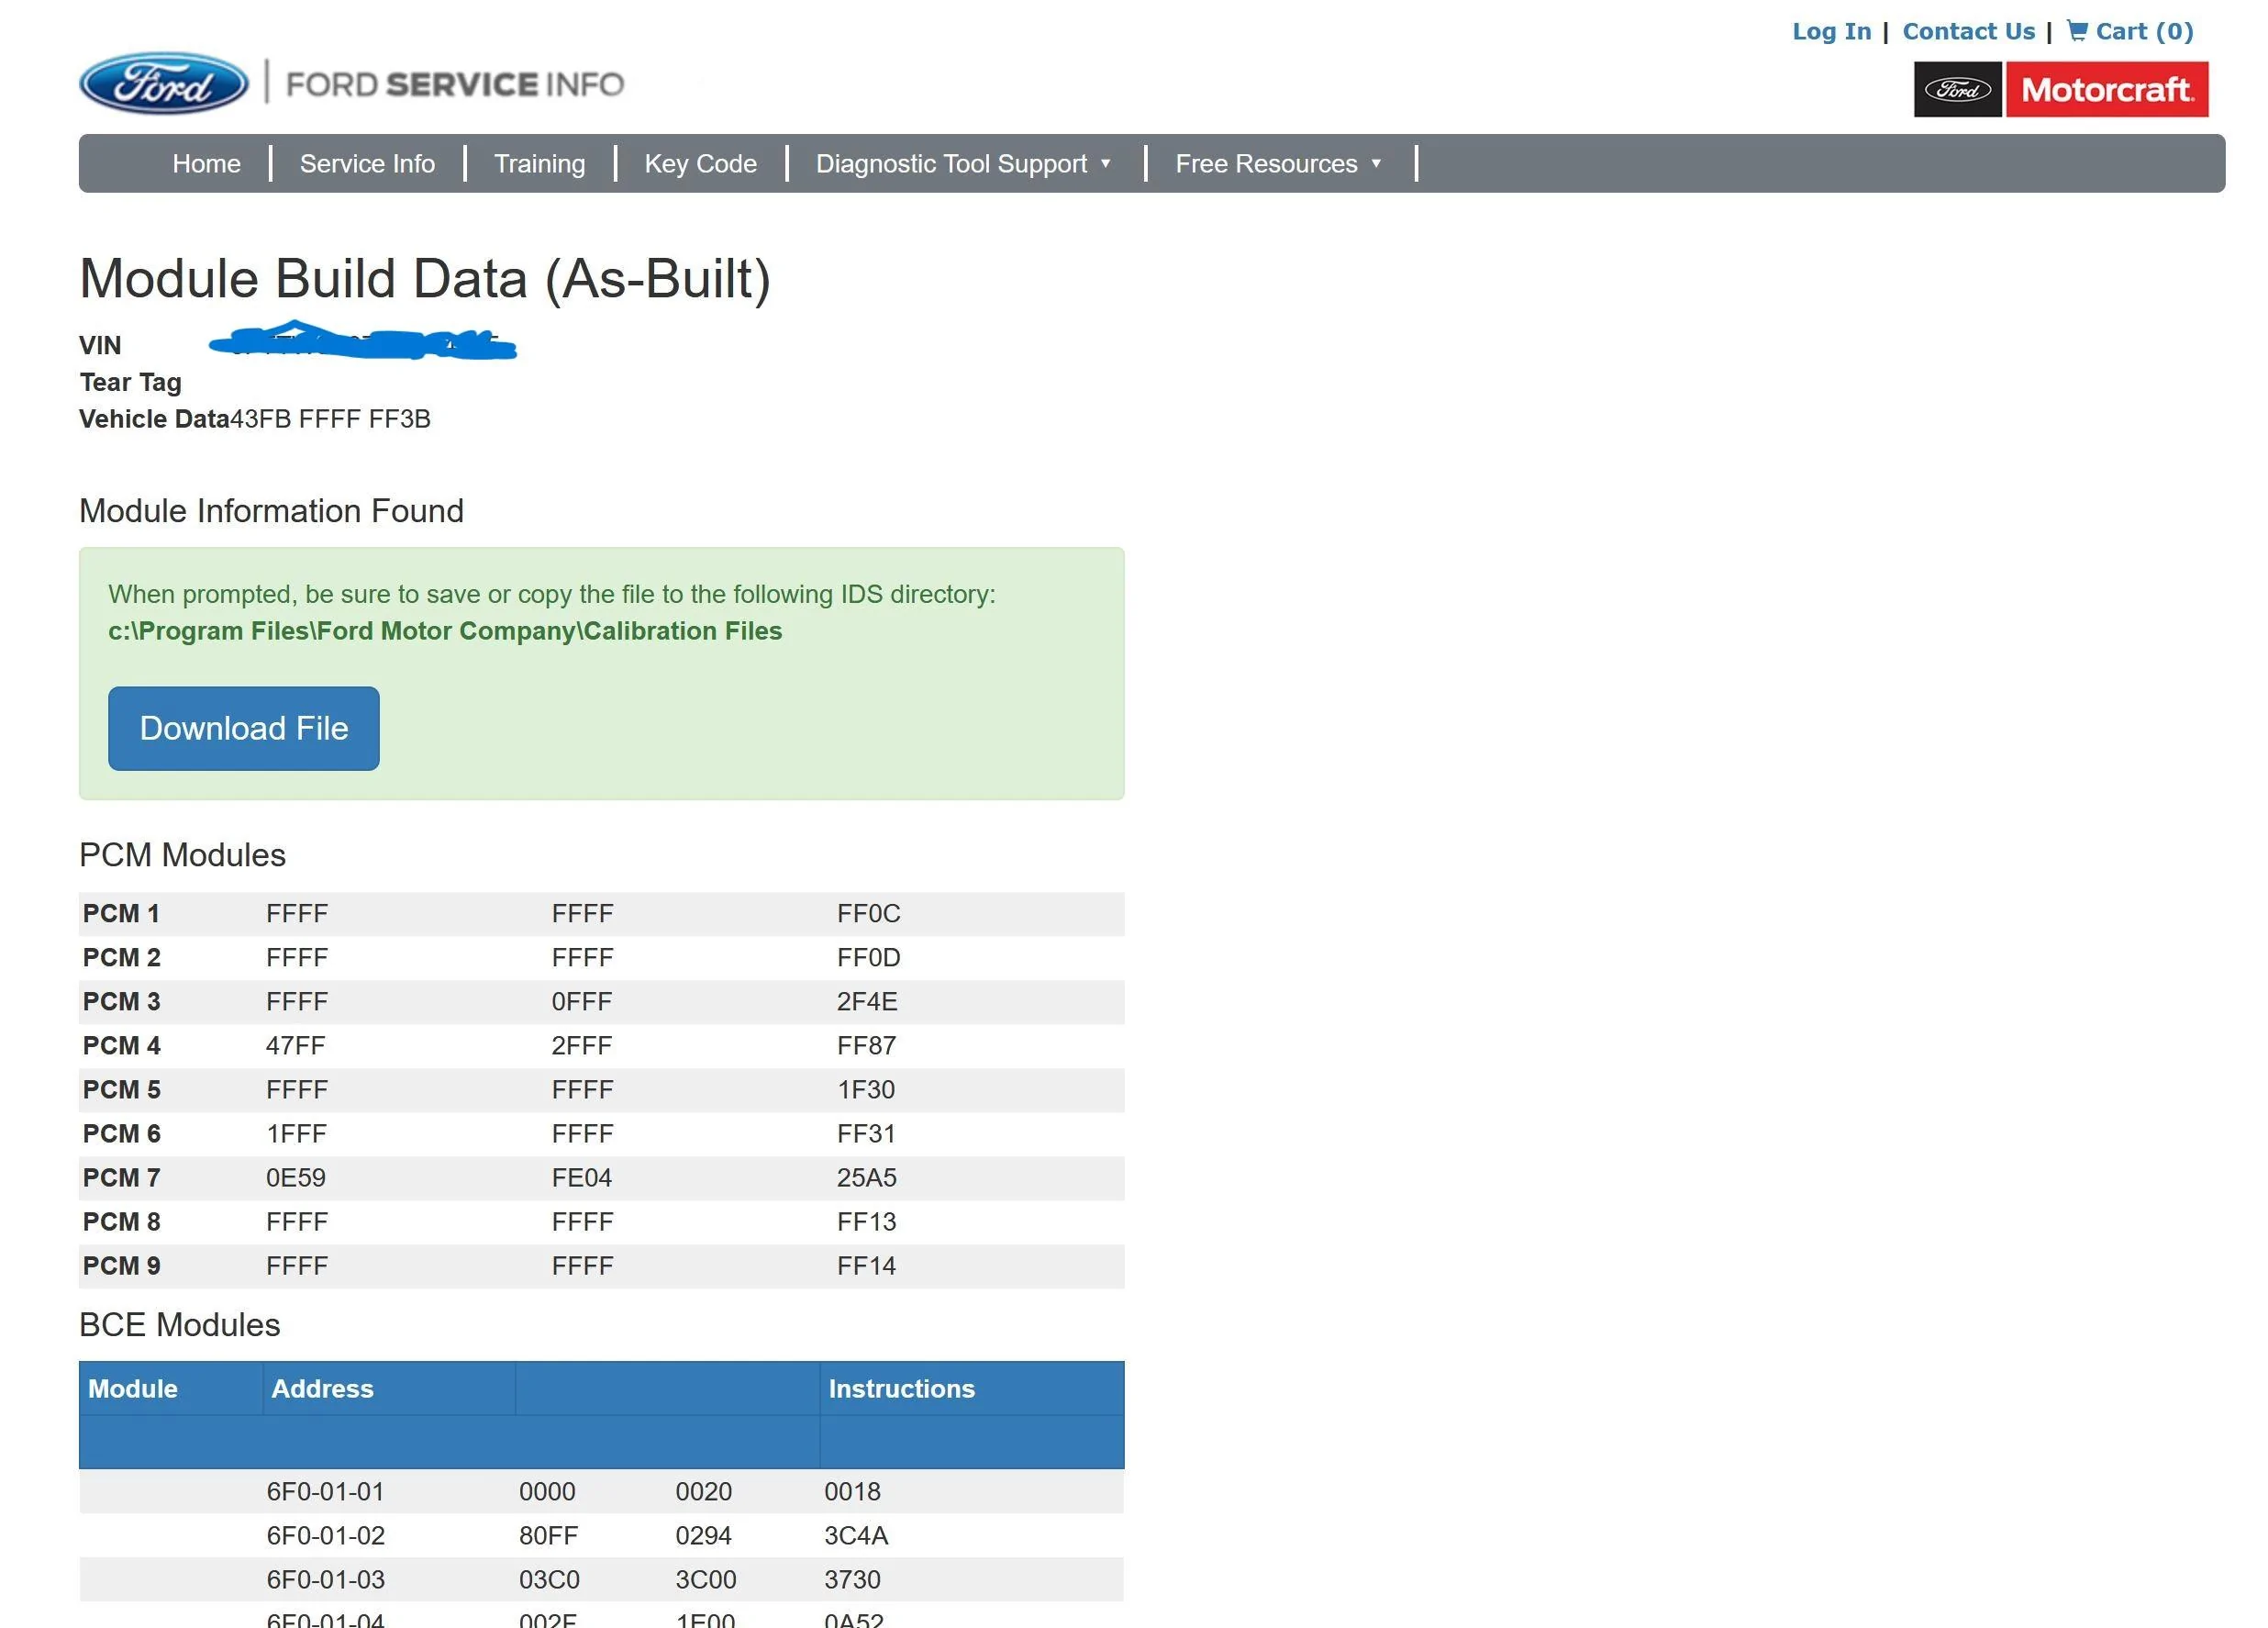Select value 0294 in 6F0-01-02 row
Image resolution: width=2268 pixels, height=1628 pixels.
(x=703, y=1535)
